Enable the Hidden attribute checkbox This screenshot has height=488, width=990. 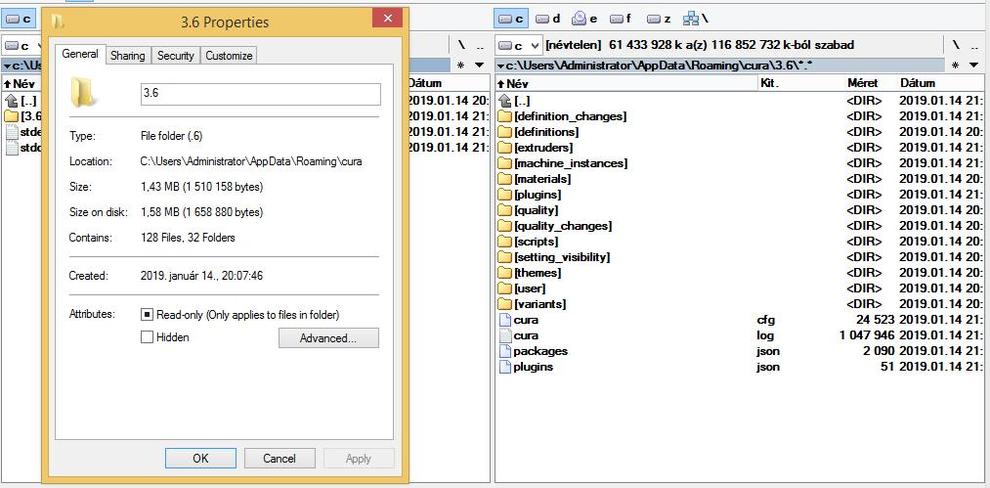147,338
